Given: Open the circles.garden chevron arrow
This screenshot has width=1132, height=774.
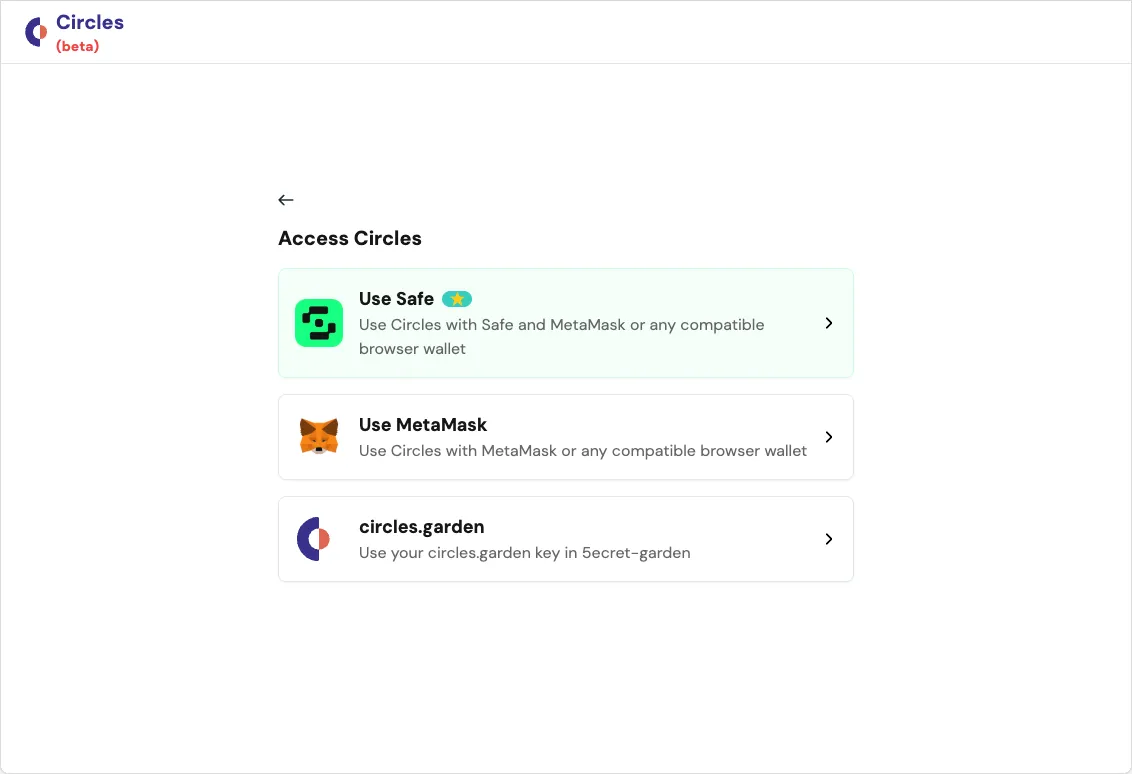Looking at the screenshot, I should (x=829, y=539).
